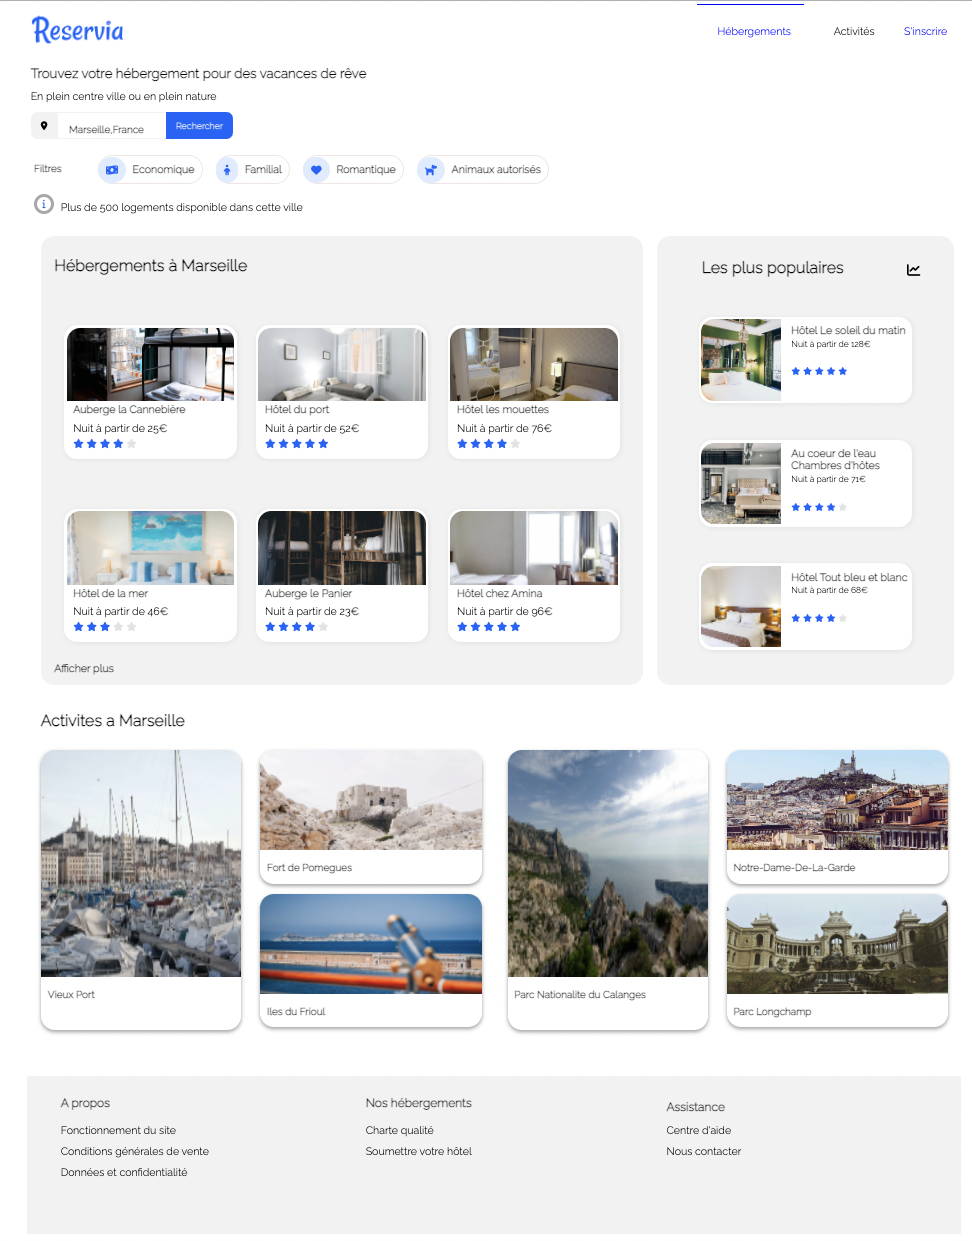
Task: Click the person icon on Familial filter
Action: (x=228, y=170)
